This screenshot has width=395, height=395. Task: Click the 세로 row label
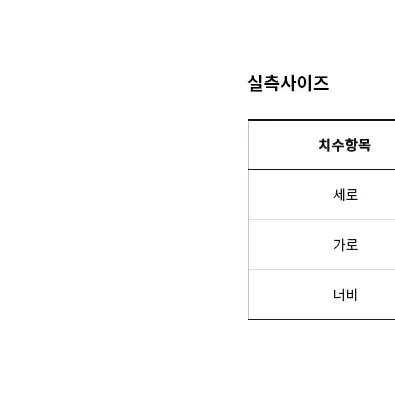tap(346, 195)
